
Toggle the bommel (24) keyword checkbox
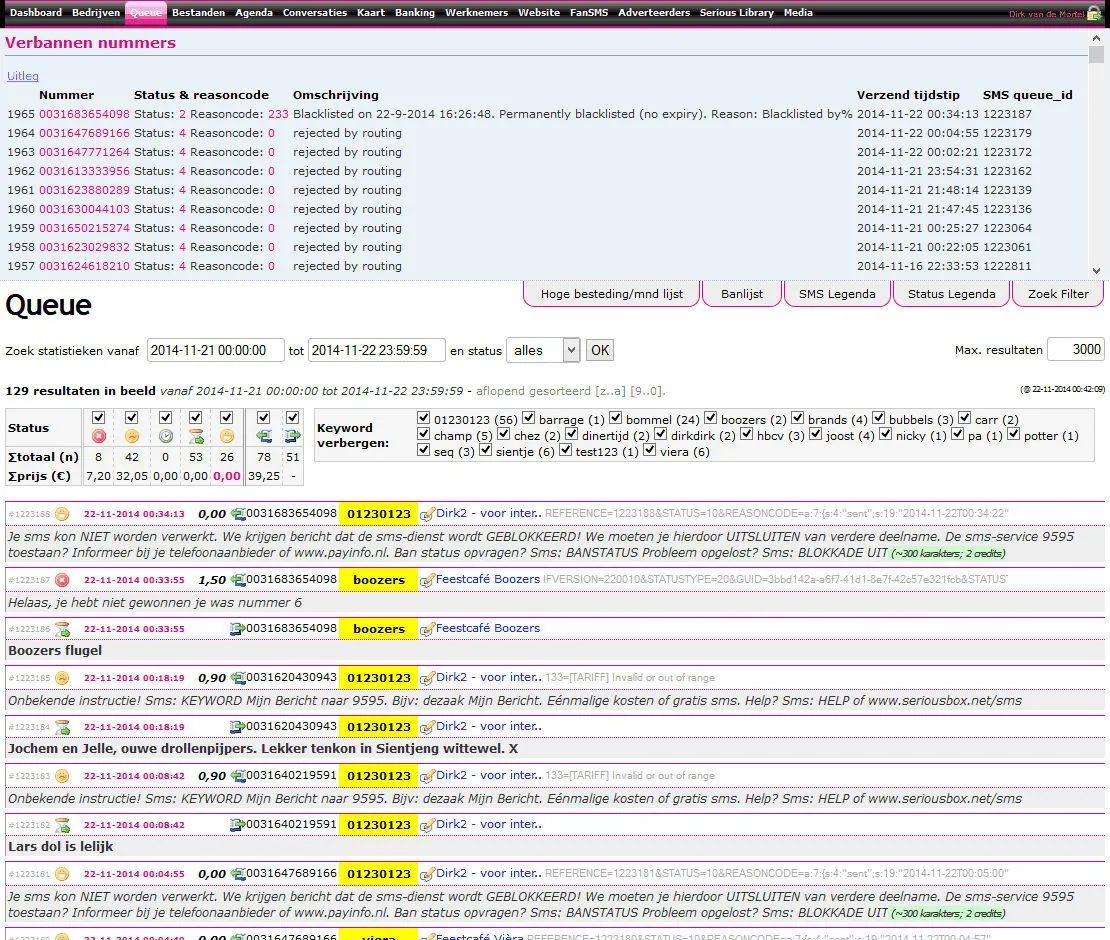click(615, 418)
